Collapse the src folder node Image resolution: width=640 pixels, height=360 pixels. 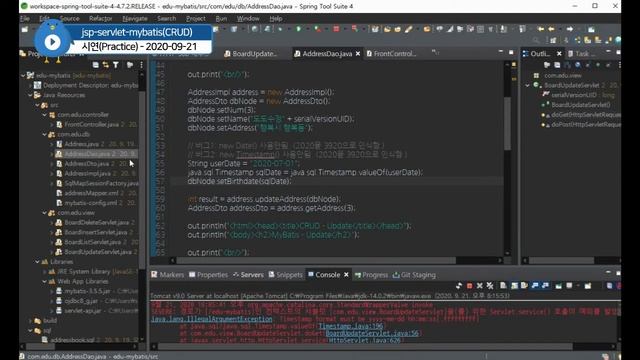tap(38, 105)
